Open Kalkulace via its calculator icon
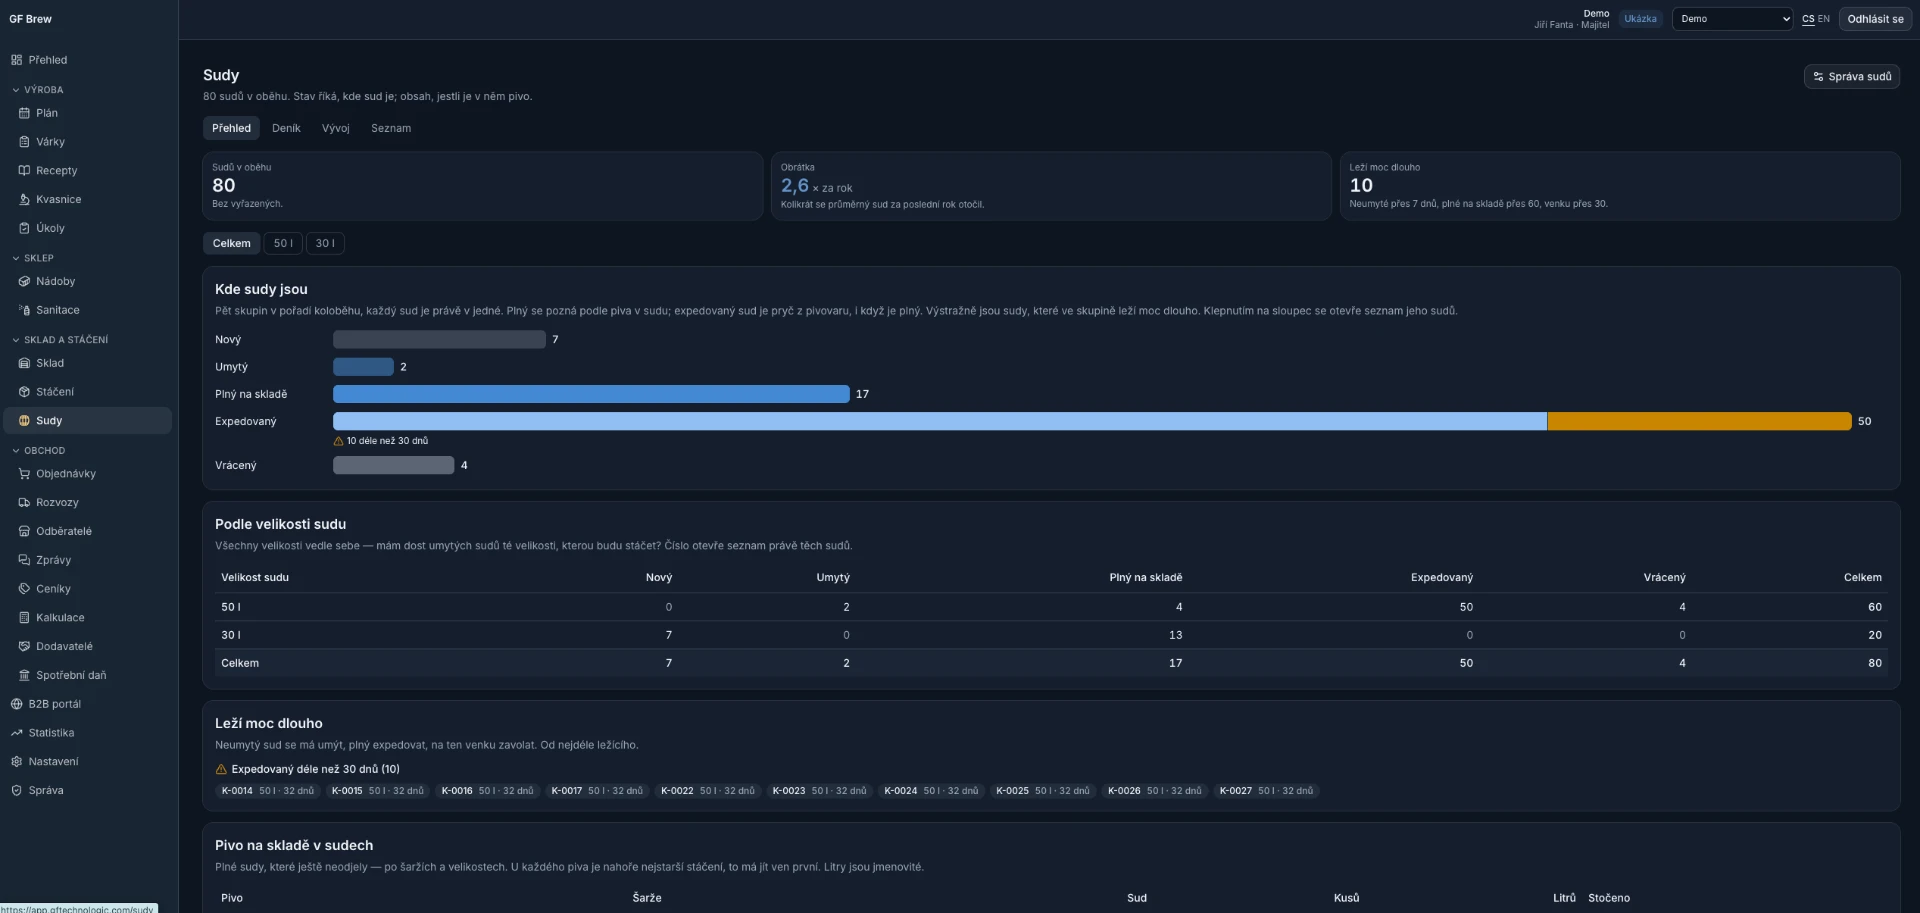The width and height of the screenshot is (1920, 913). 24,618
